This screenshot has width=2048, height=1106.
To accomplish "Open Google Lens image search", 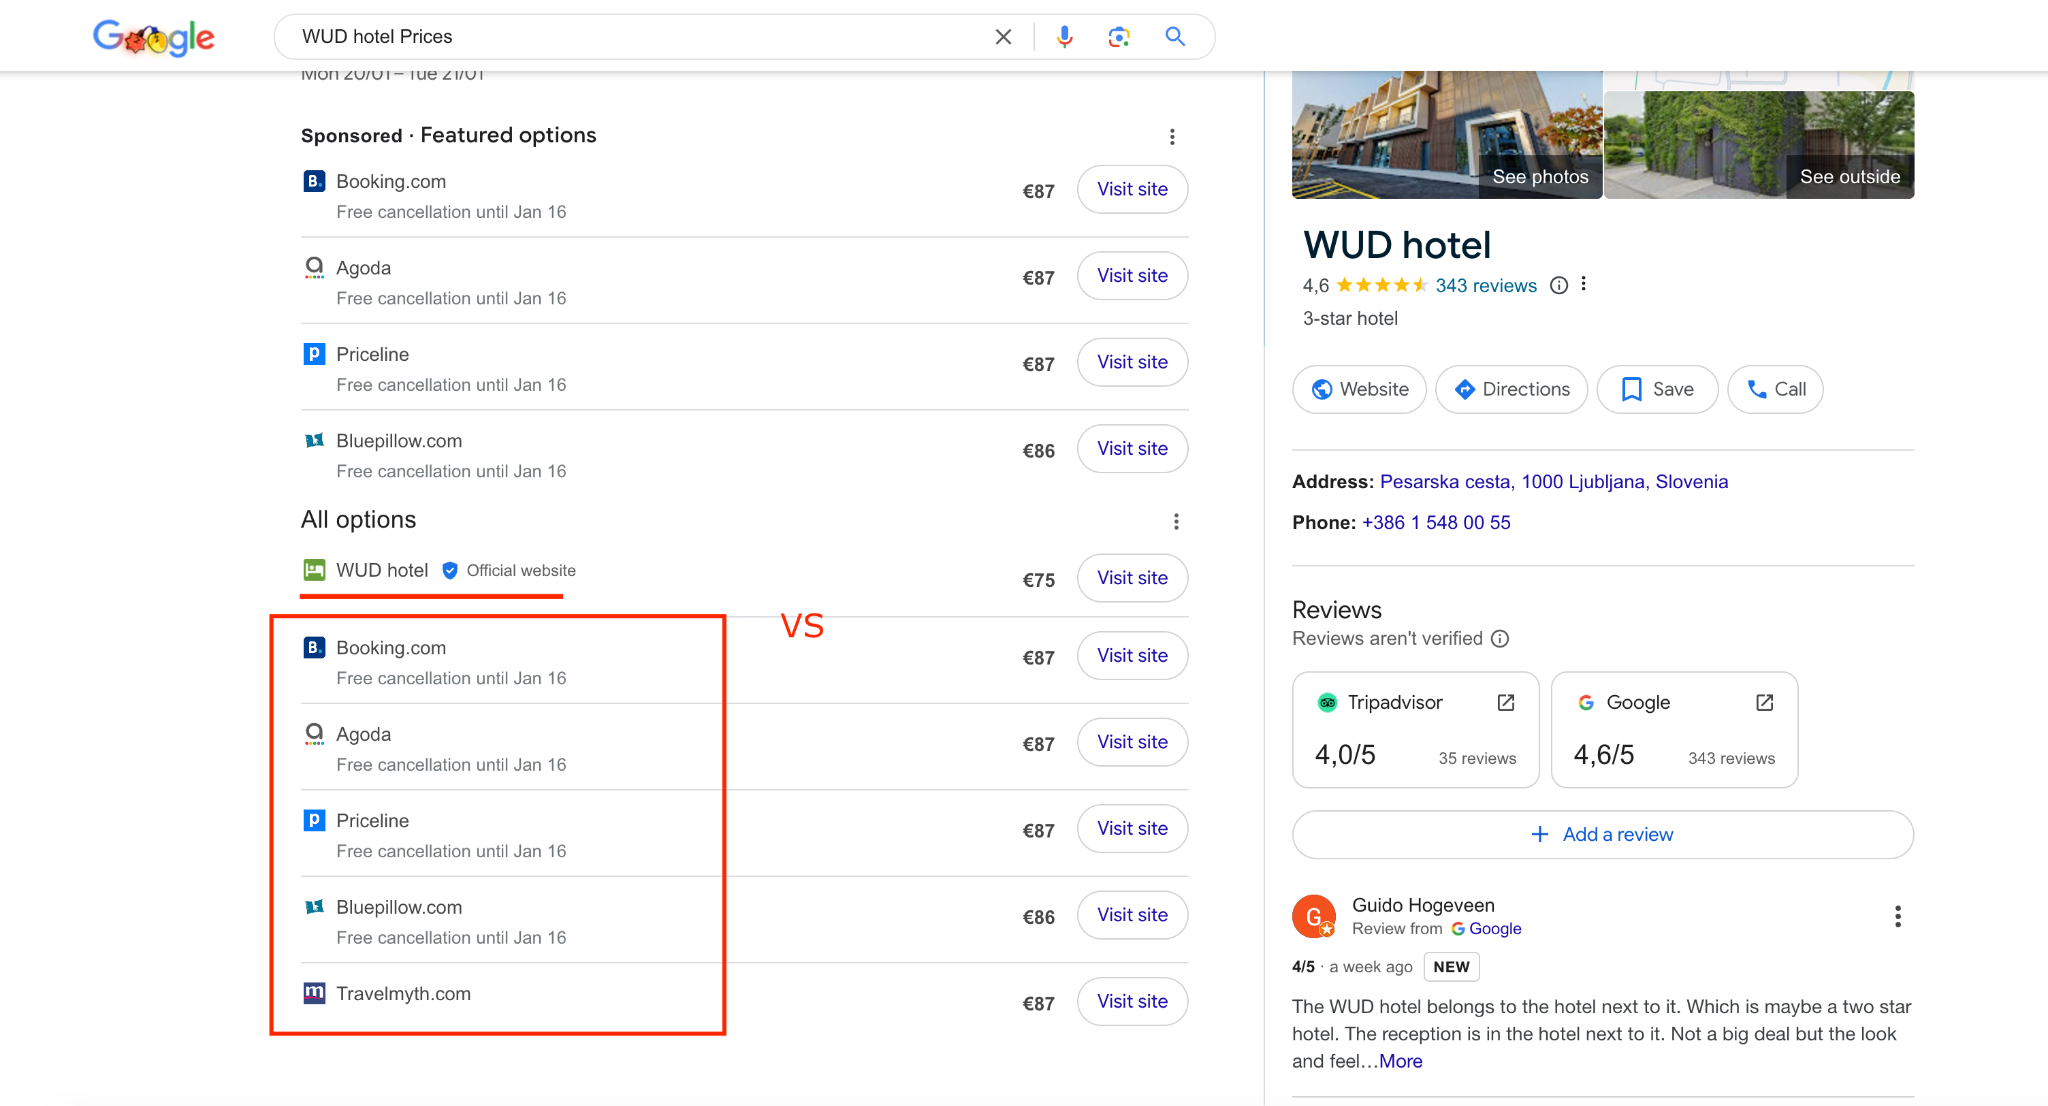I will 1118,37.
